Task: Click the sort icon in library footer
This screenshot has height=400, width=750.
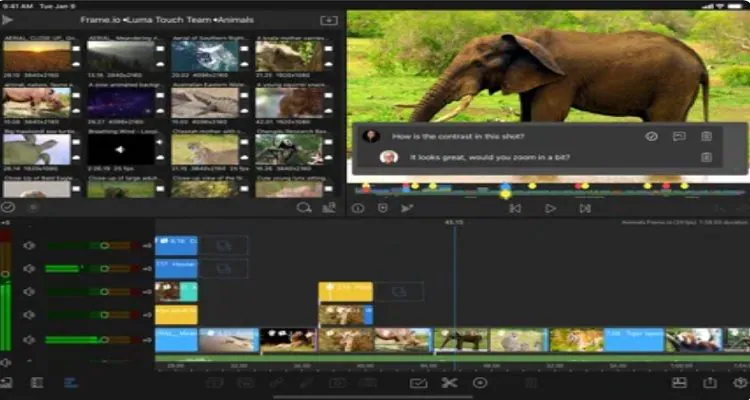Action: (x=329, y=208)
